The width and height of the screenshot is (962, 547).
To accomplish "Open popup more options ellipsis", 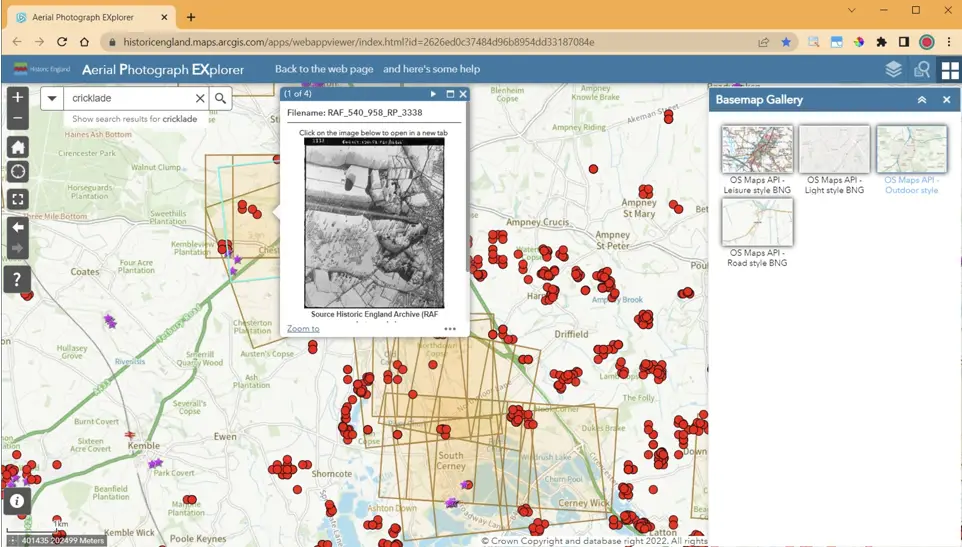I will (450, 329).
